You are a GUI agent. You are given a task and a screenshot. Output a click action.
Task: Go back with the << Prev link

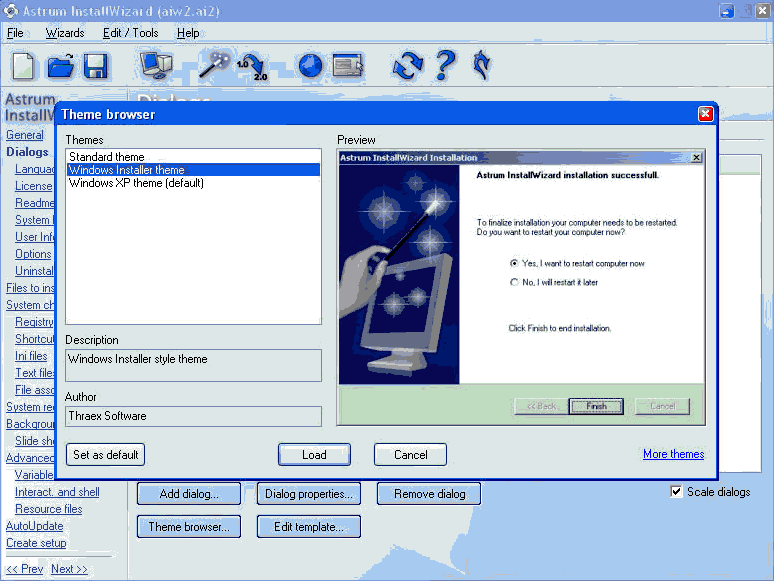tap(25, 569)
